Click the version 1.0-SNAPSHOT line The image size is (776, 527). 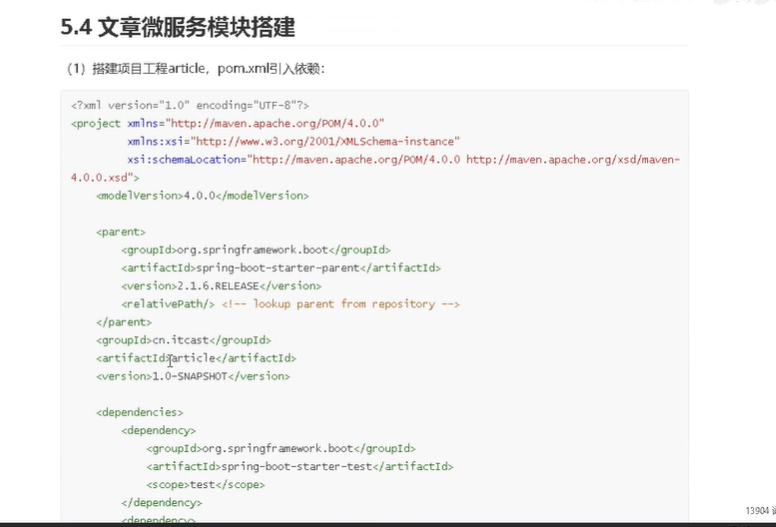(193, 376)
